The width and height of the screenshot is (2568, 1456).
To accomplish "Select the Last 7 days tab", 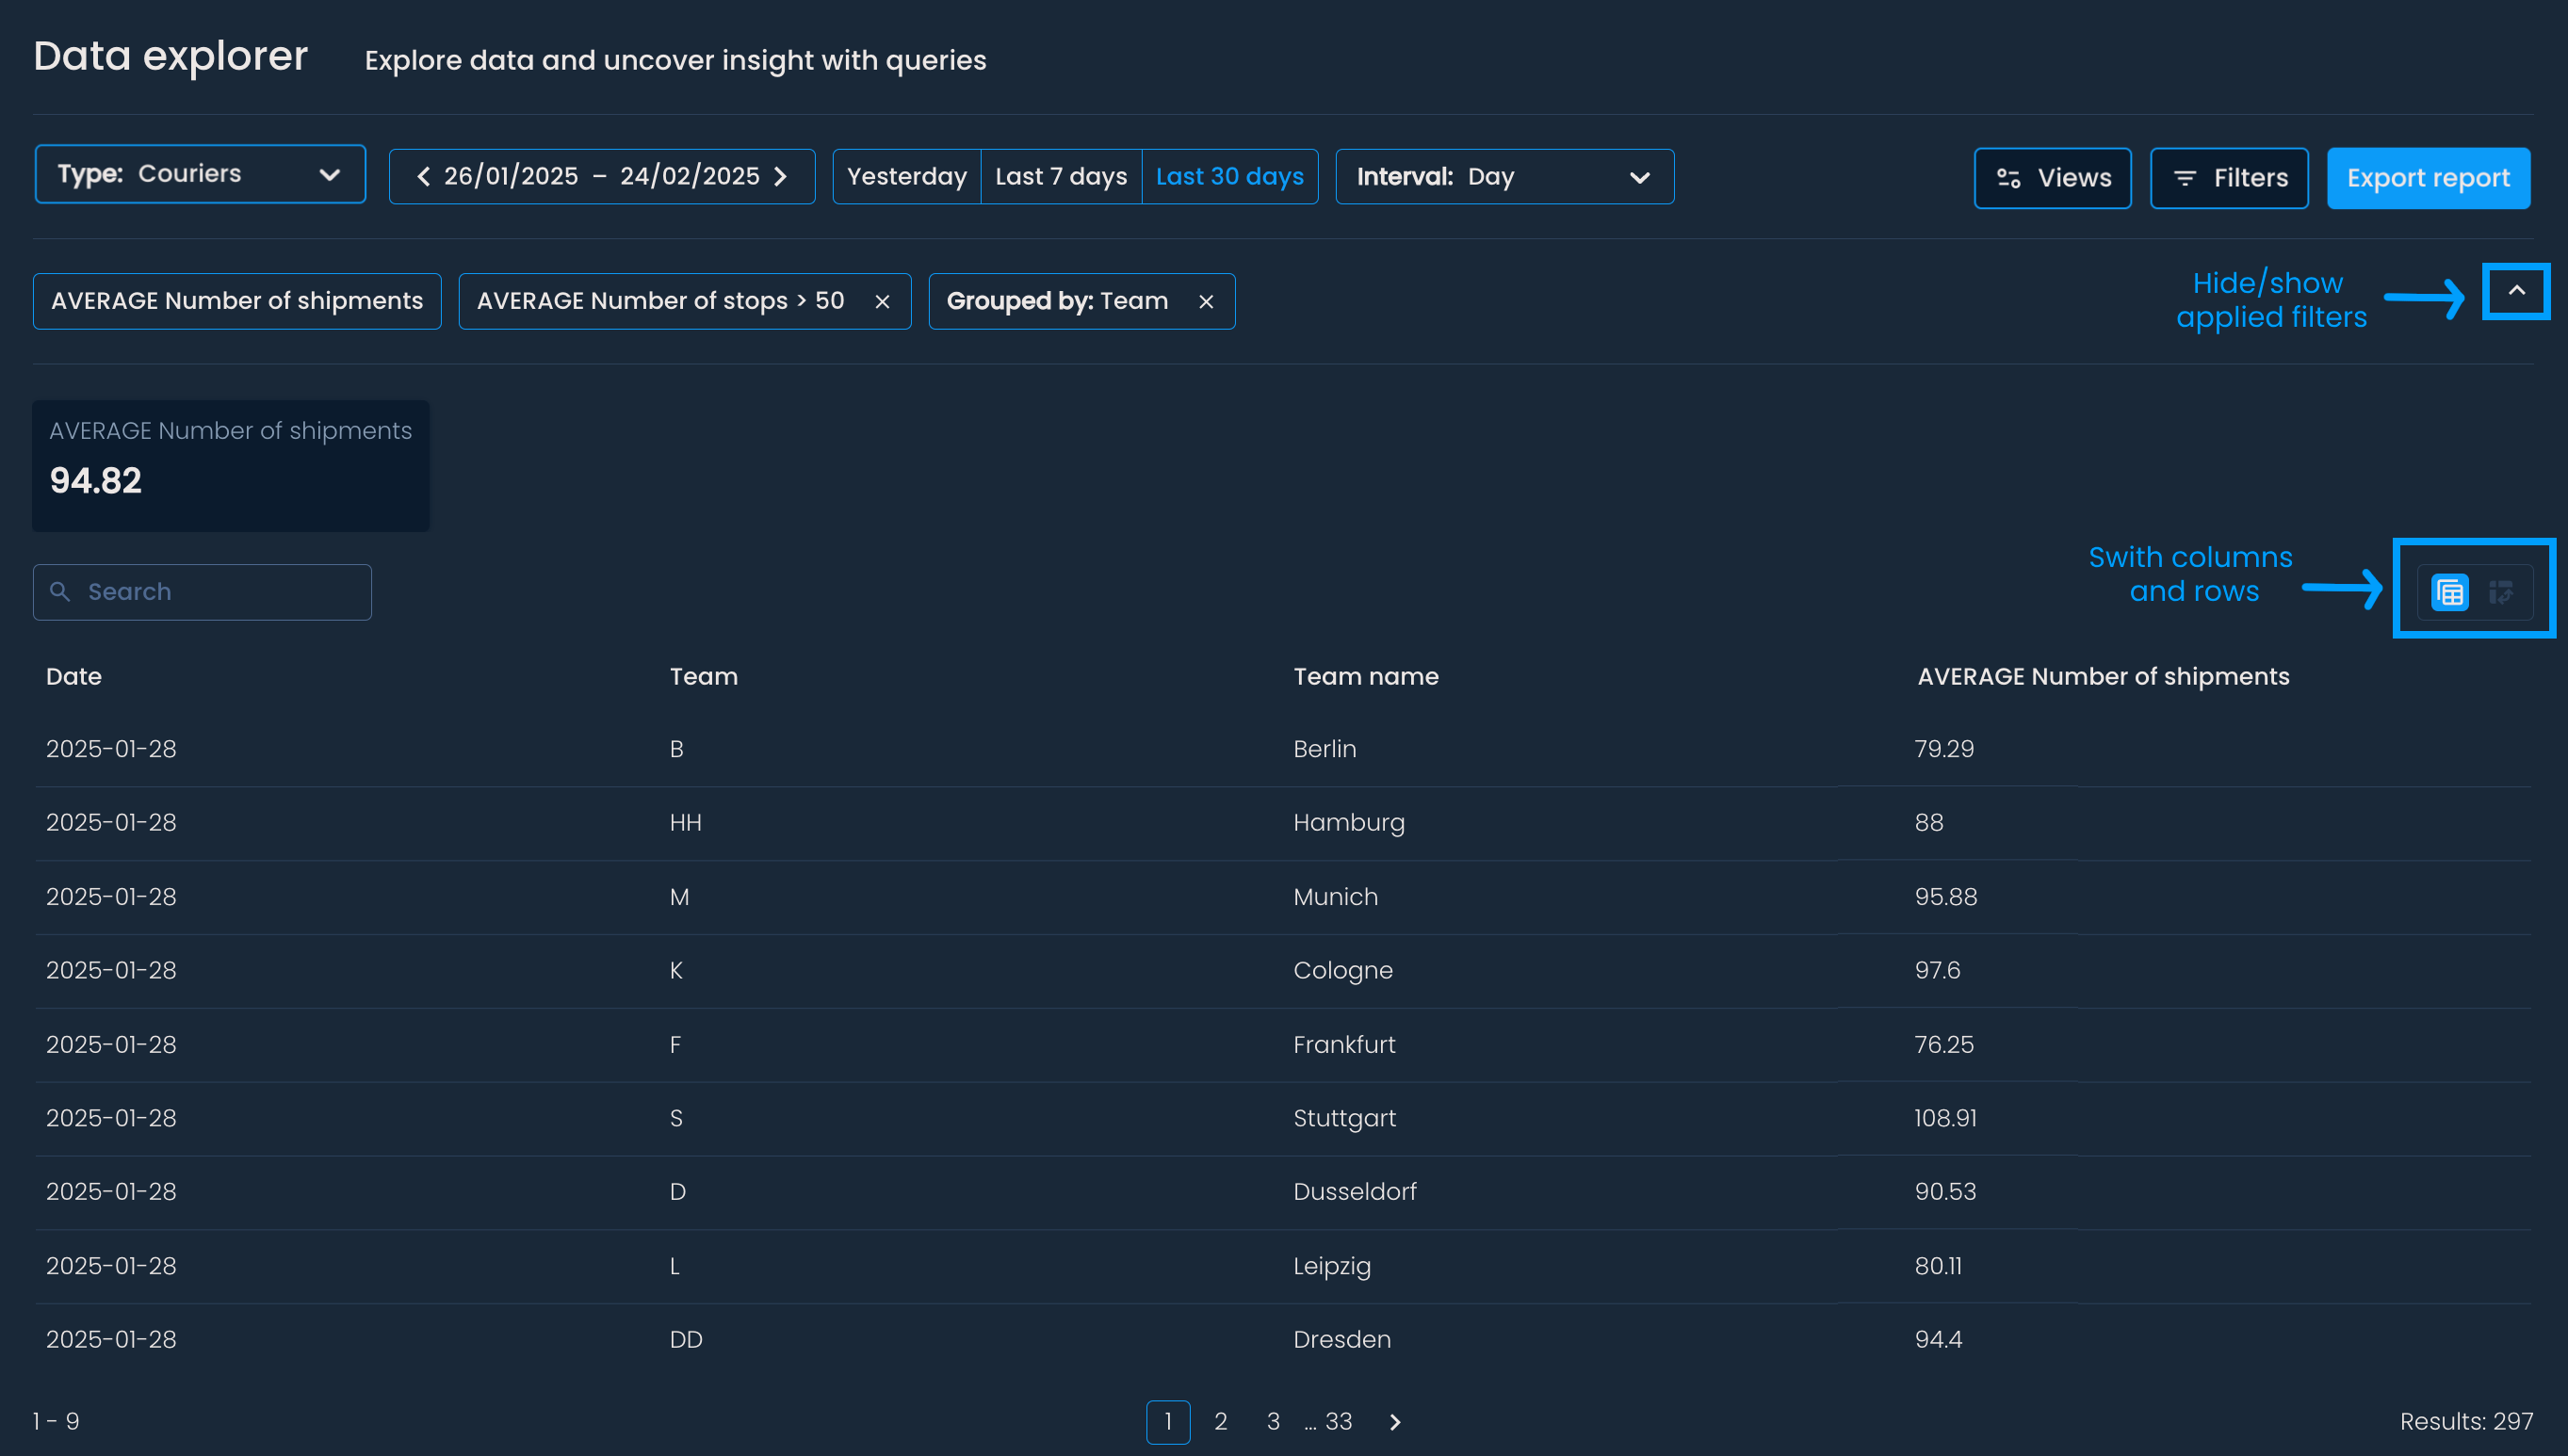I will 1061,177.
